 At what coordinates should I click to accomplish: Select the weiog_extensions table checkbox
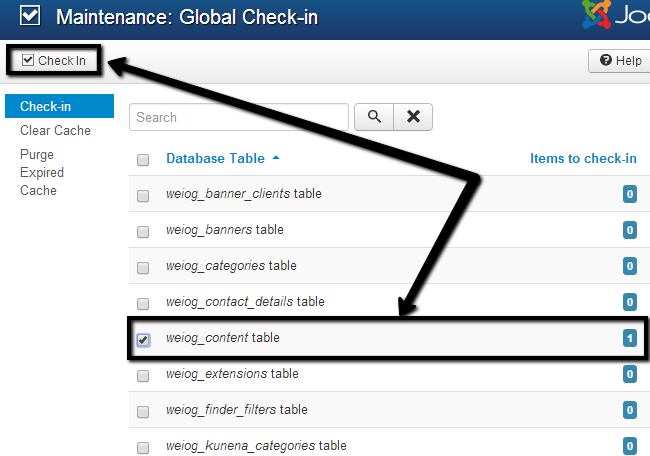pyautogui.click(x=143, y=376)
